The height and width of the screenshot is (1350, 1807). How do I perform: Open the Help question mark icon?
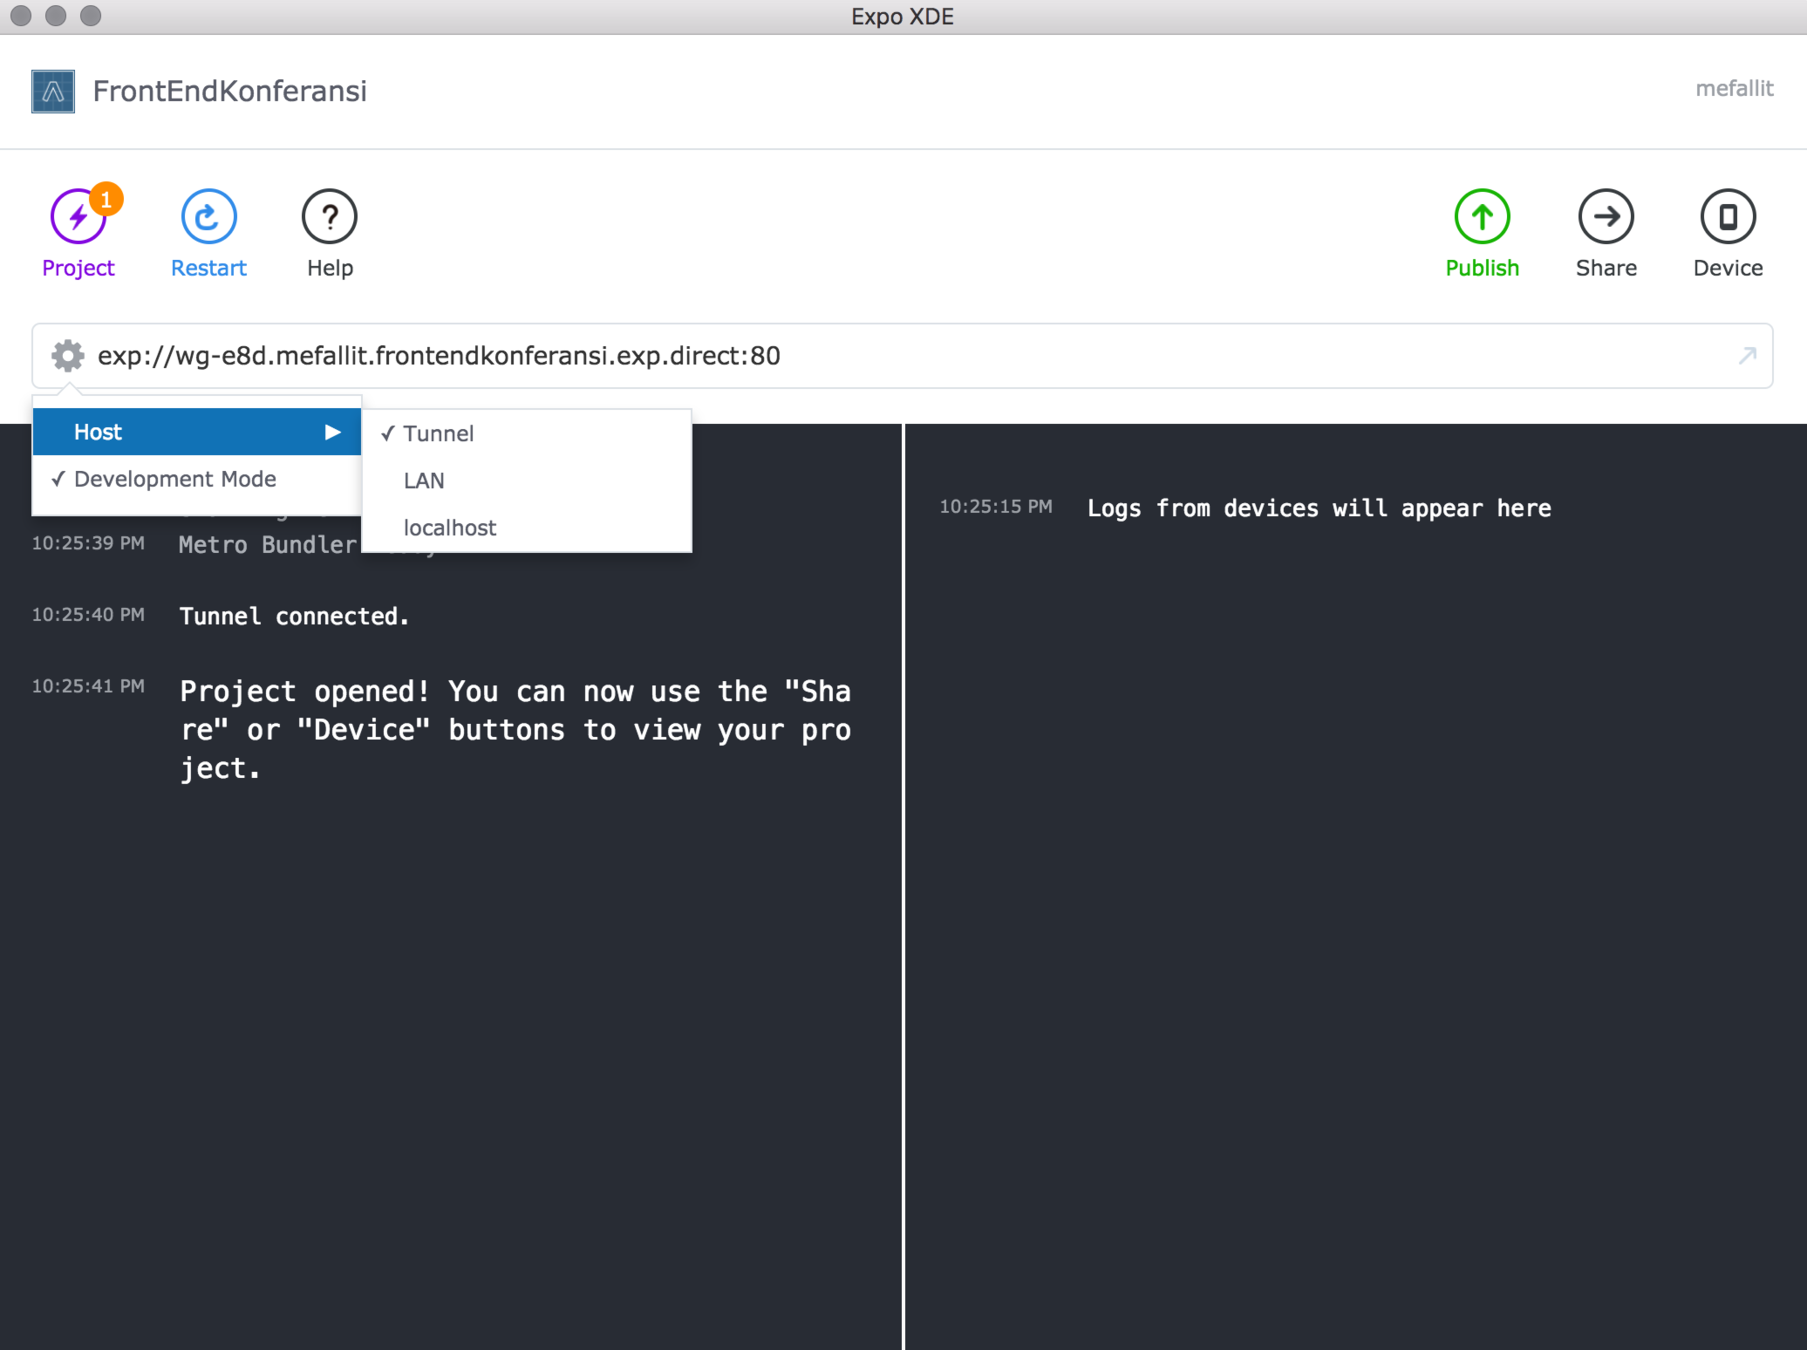click(x=329, y=216)
